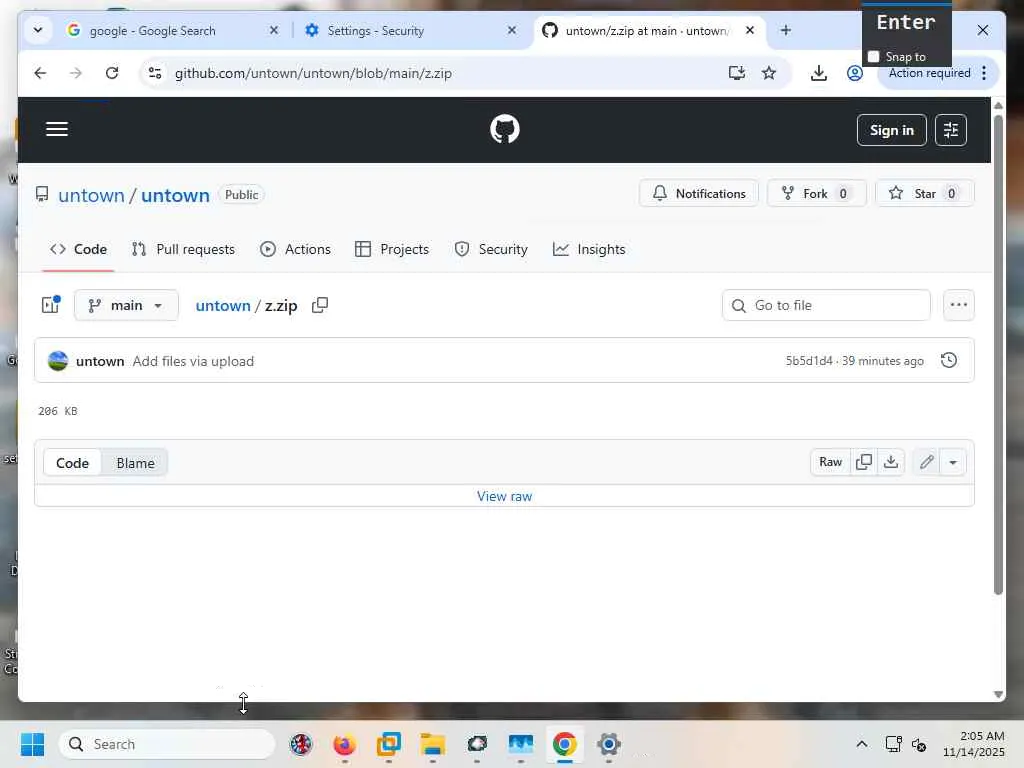Click the Sign in button

pos(891,130)
